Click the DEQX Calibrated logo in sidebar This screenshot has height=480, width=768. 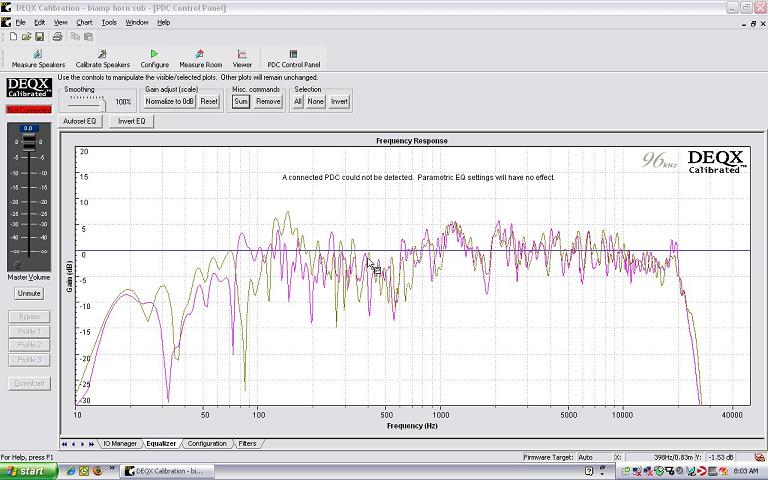[x=29, y=88]
